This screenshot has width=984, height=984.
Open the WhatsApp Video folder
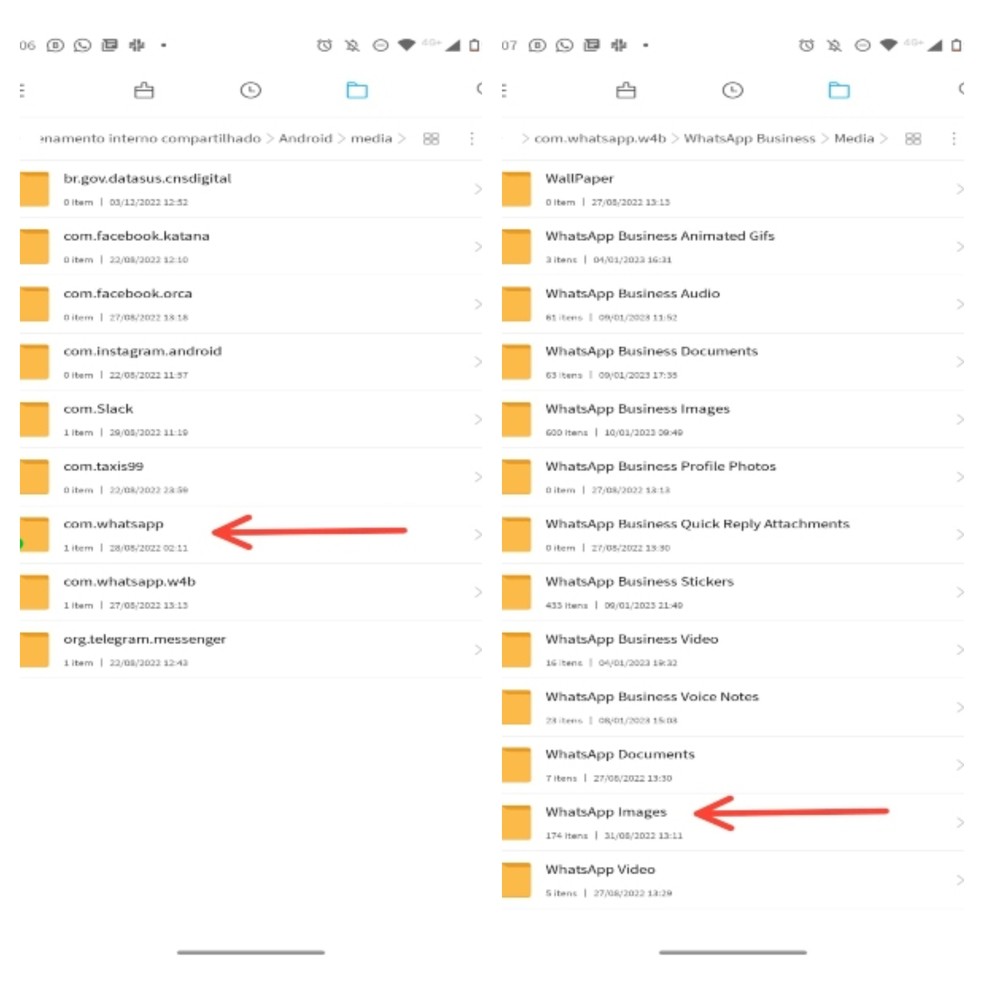click(x=732, y=880)
